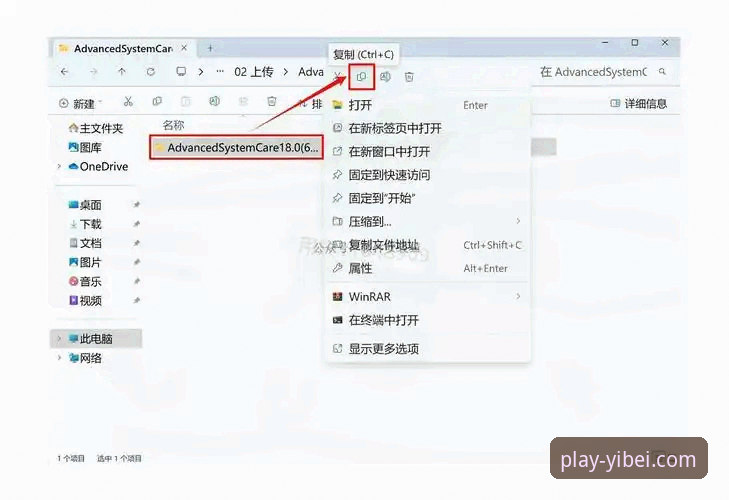Select 此电脑 in the sidebar
Image resolution: width=729 pixels, height=500 pixels.
coord(96,339)
